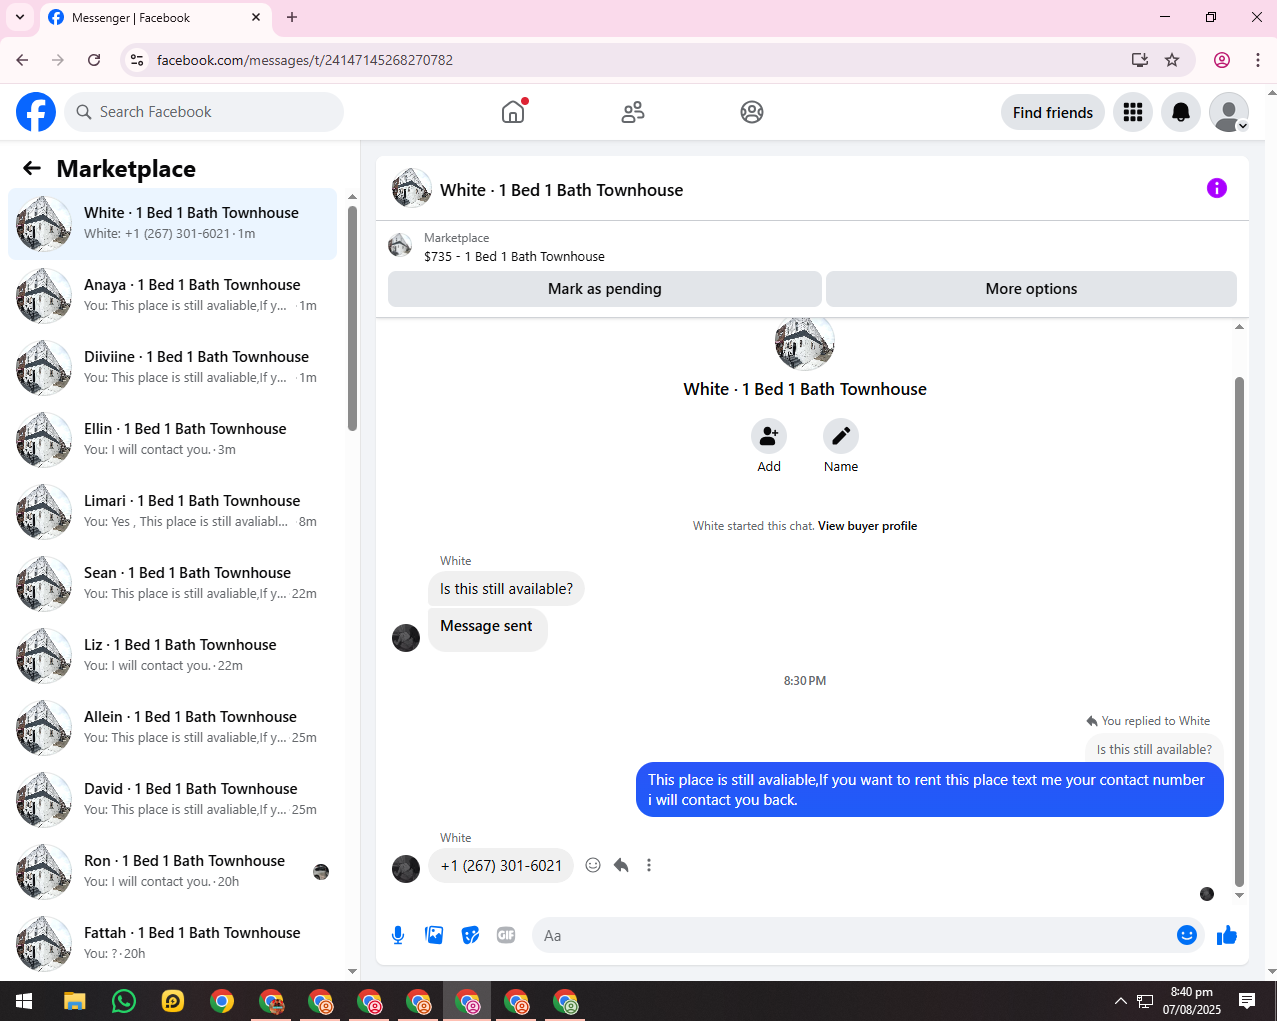1277x1021 pixels.
Task: Open Sean 1 Bed 1 Bath Townhouse chat
Action: (172, 583)
